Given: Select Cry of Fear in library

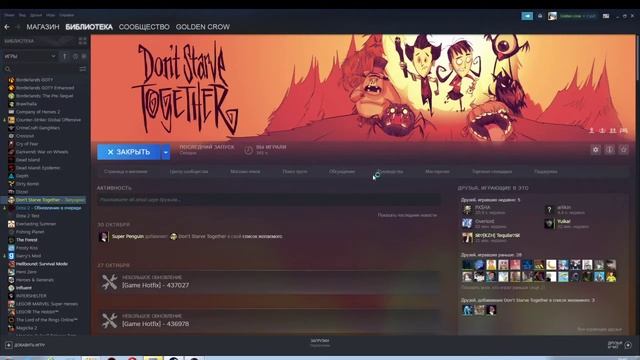Looking at the screenshot, I should pyautogui.click(x=27, y=144).
